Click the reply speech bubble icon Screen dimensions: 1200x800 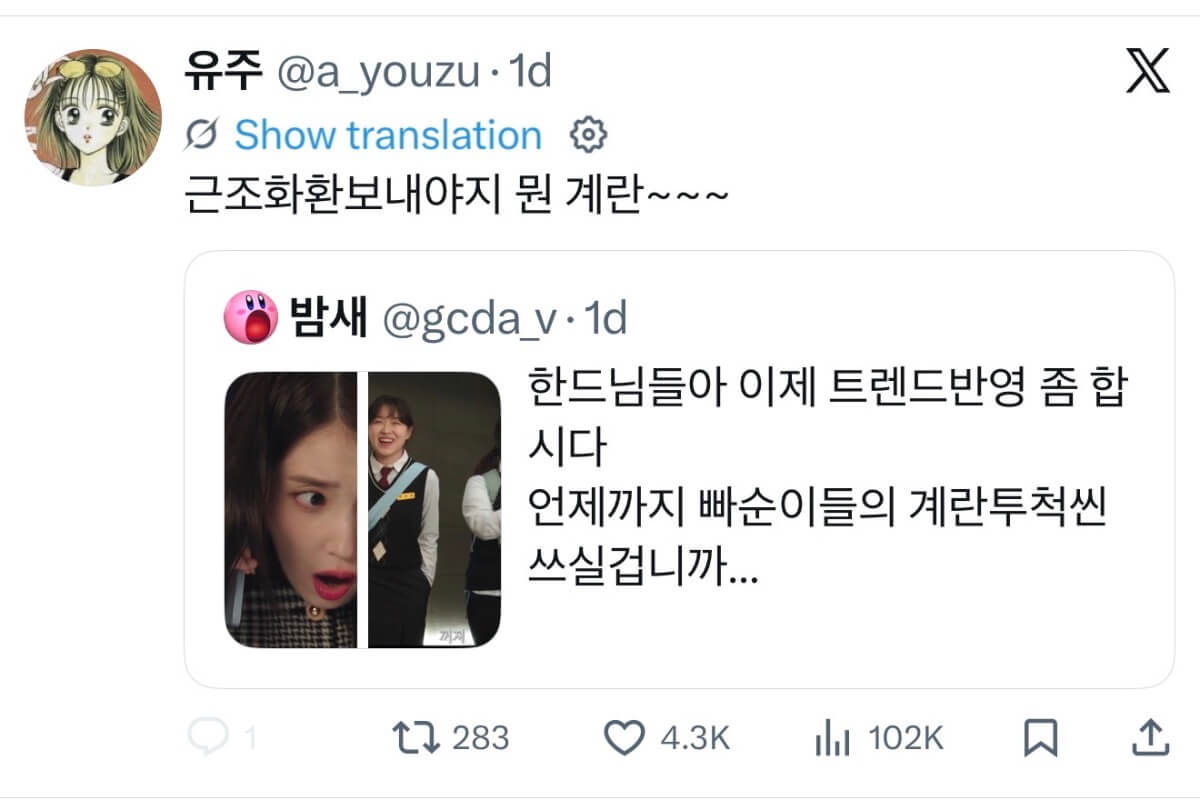[x=205, y=738]
